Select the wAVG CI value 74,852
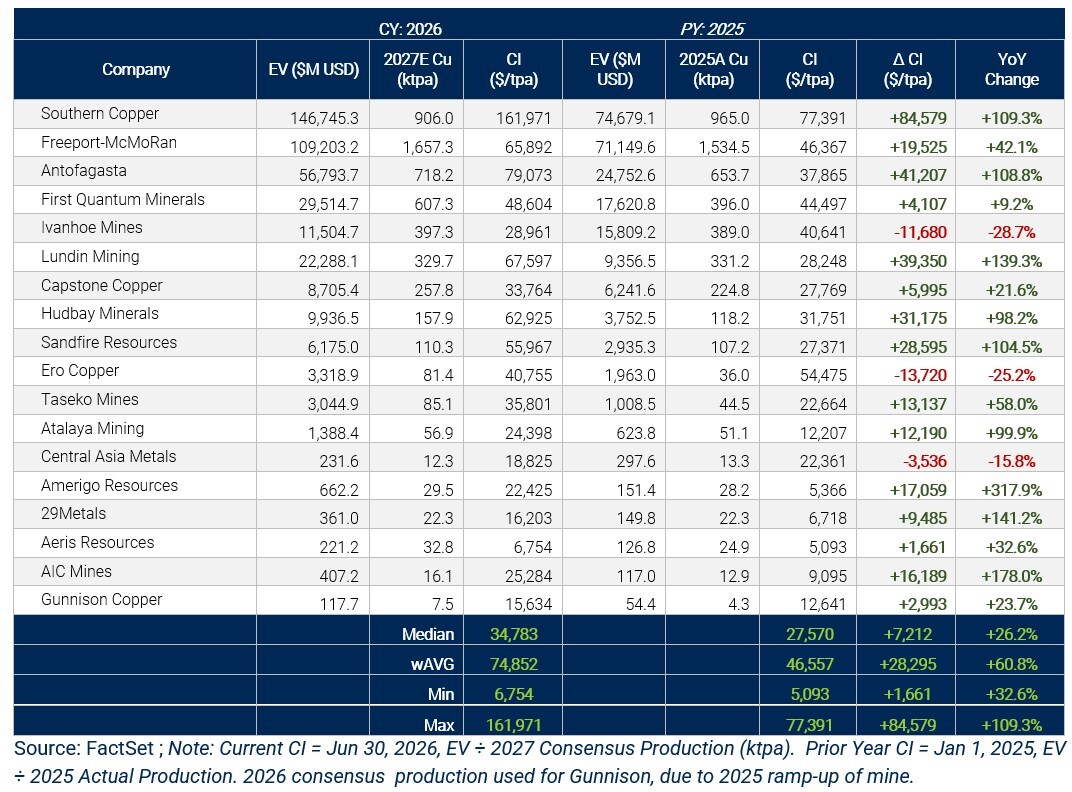 (x=514, y=664)
